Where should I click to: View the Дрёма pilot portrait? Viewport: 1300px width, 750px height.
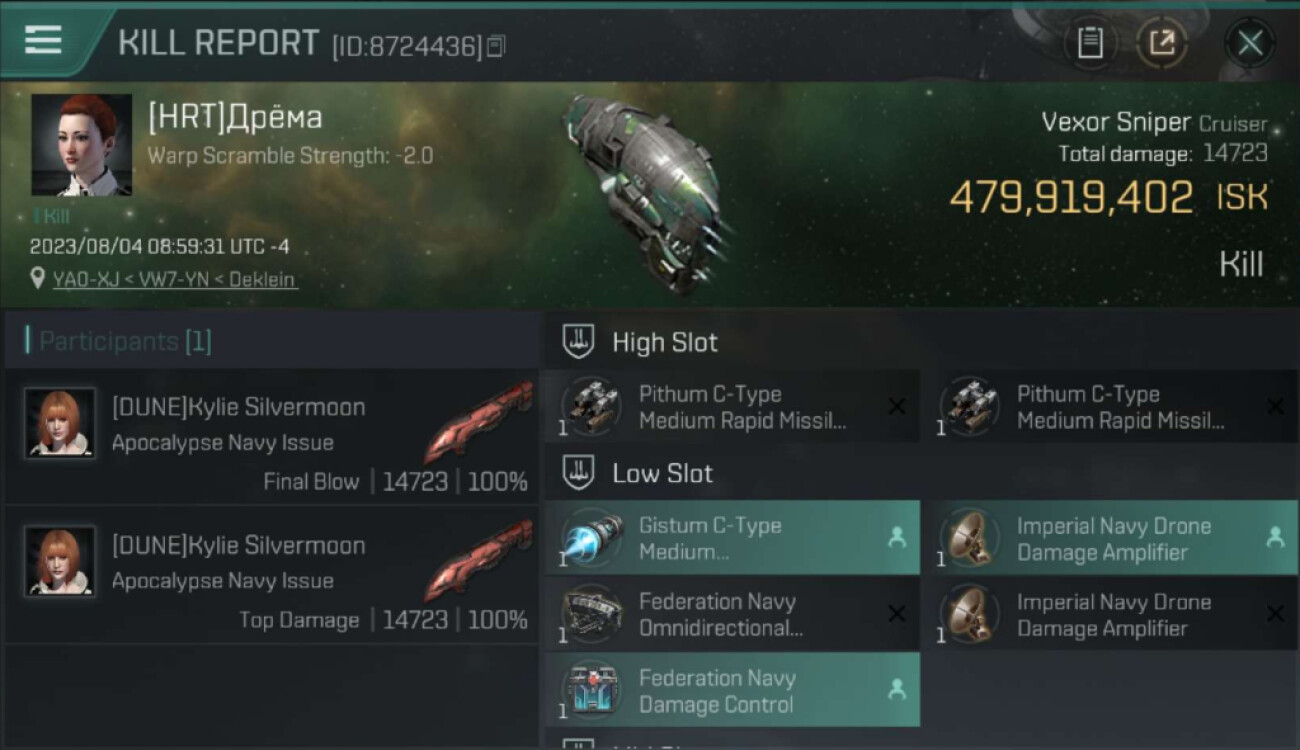[81, 145]
